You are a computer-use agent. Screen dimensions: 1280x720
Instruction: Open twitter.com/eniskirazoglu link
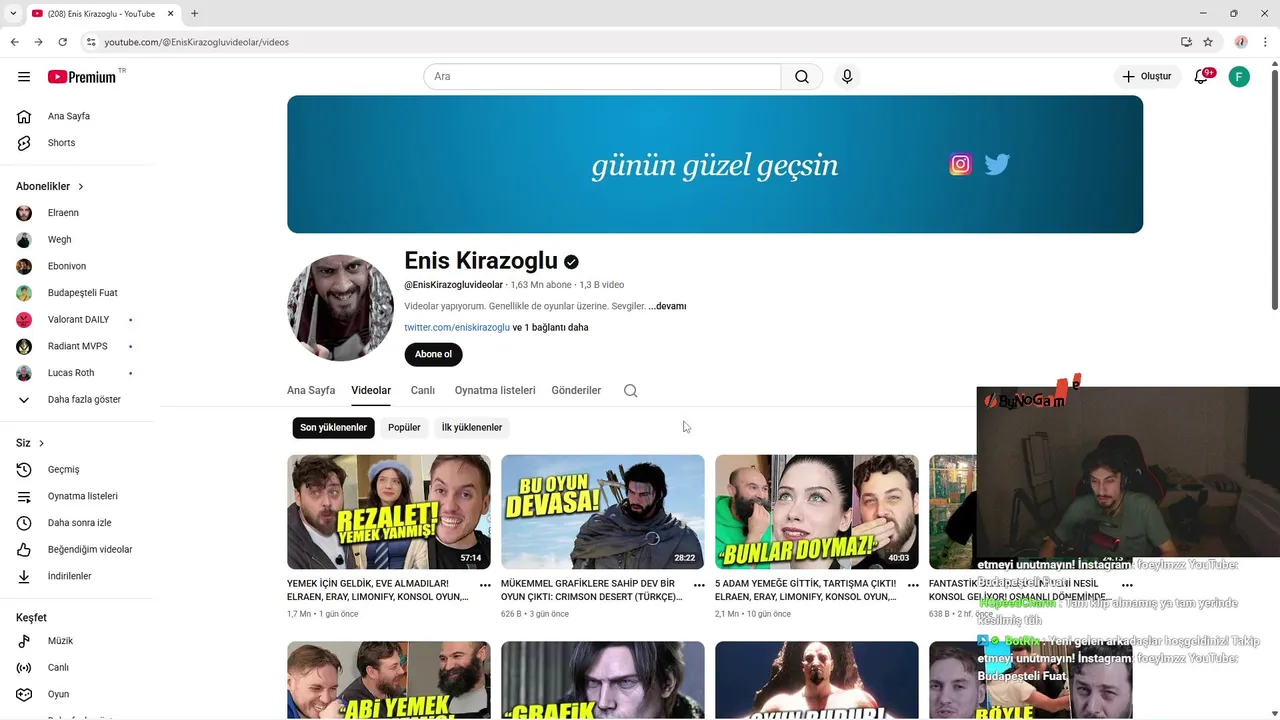pos(457,328)
